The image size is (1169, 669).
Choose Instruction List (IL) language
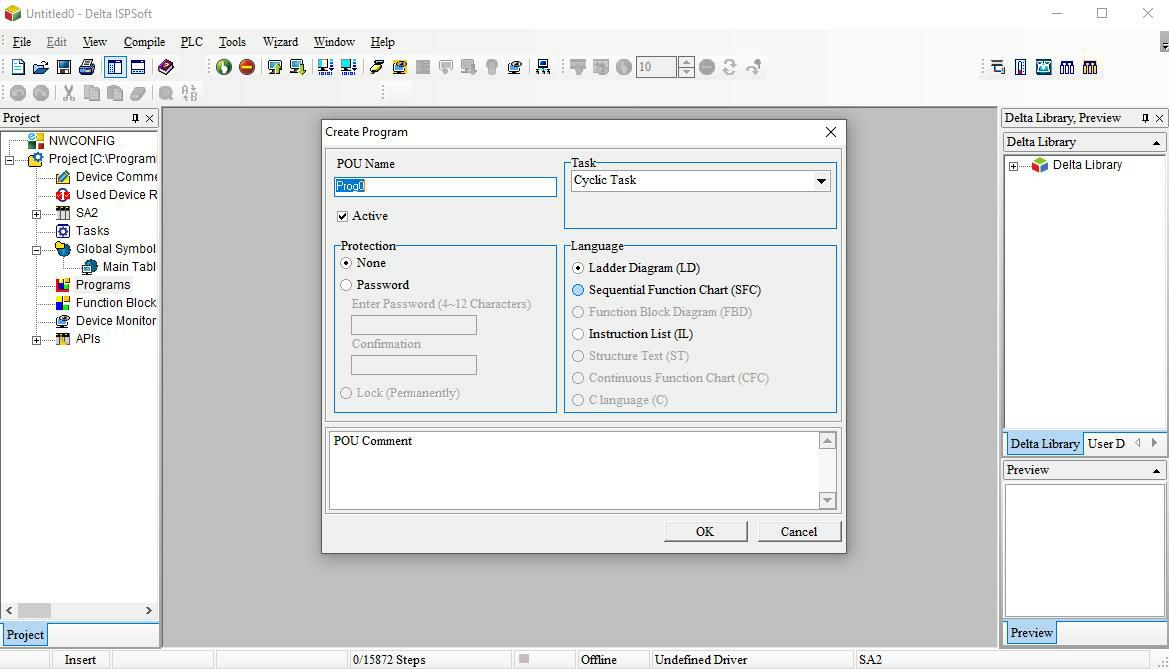pos(578,334)
